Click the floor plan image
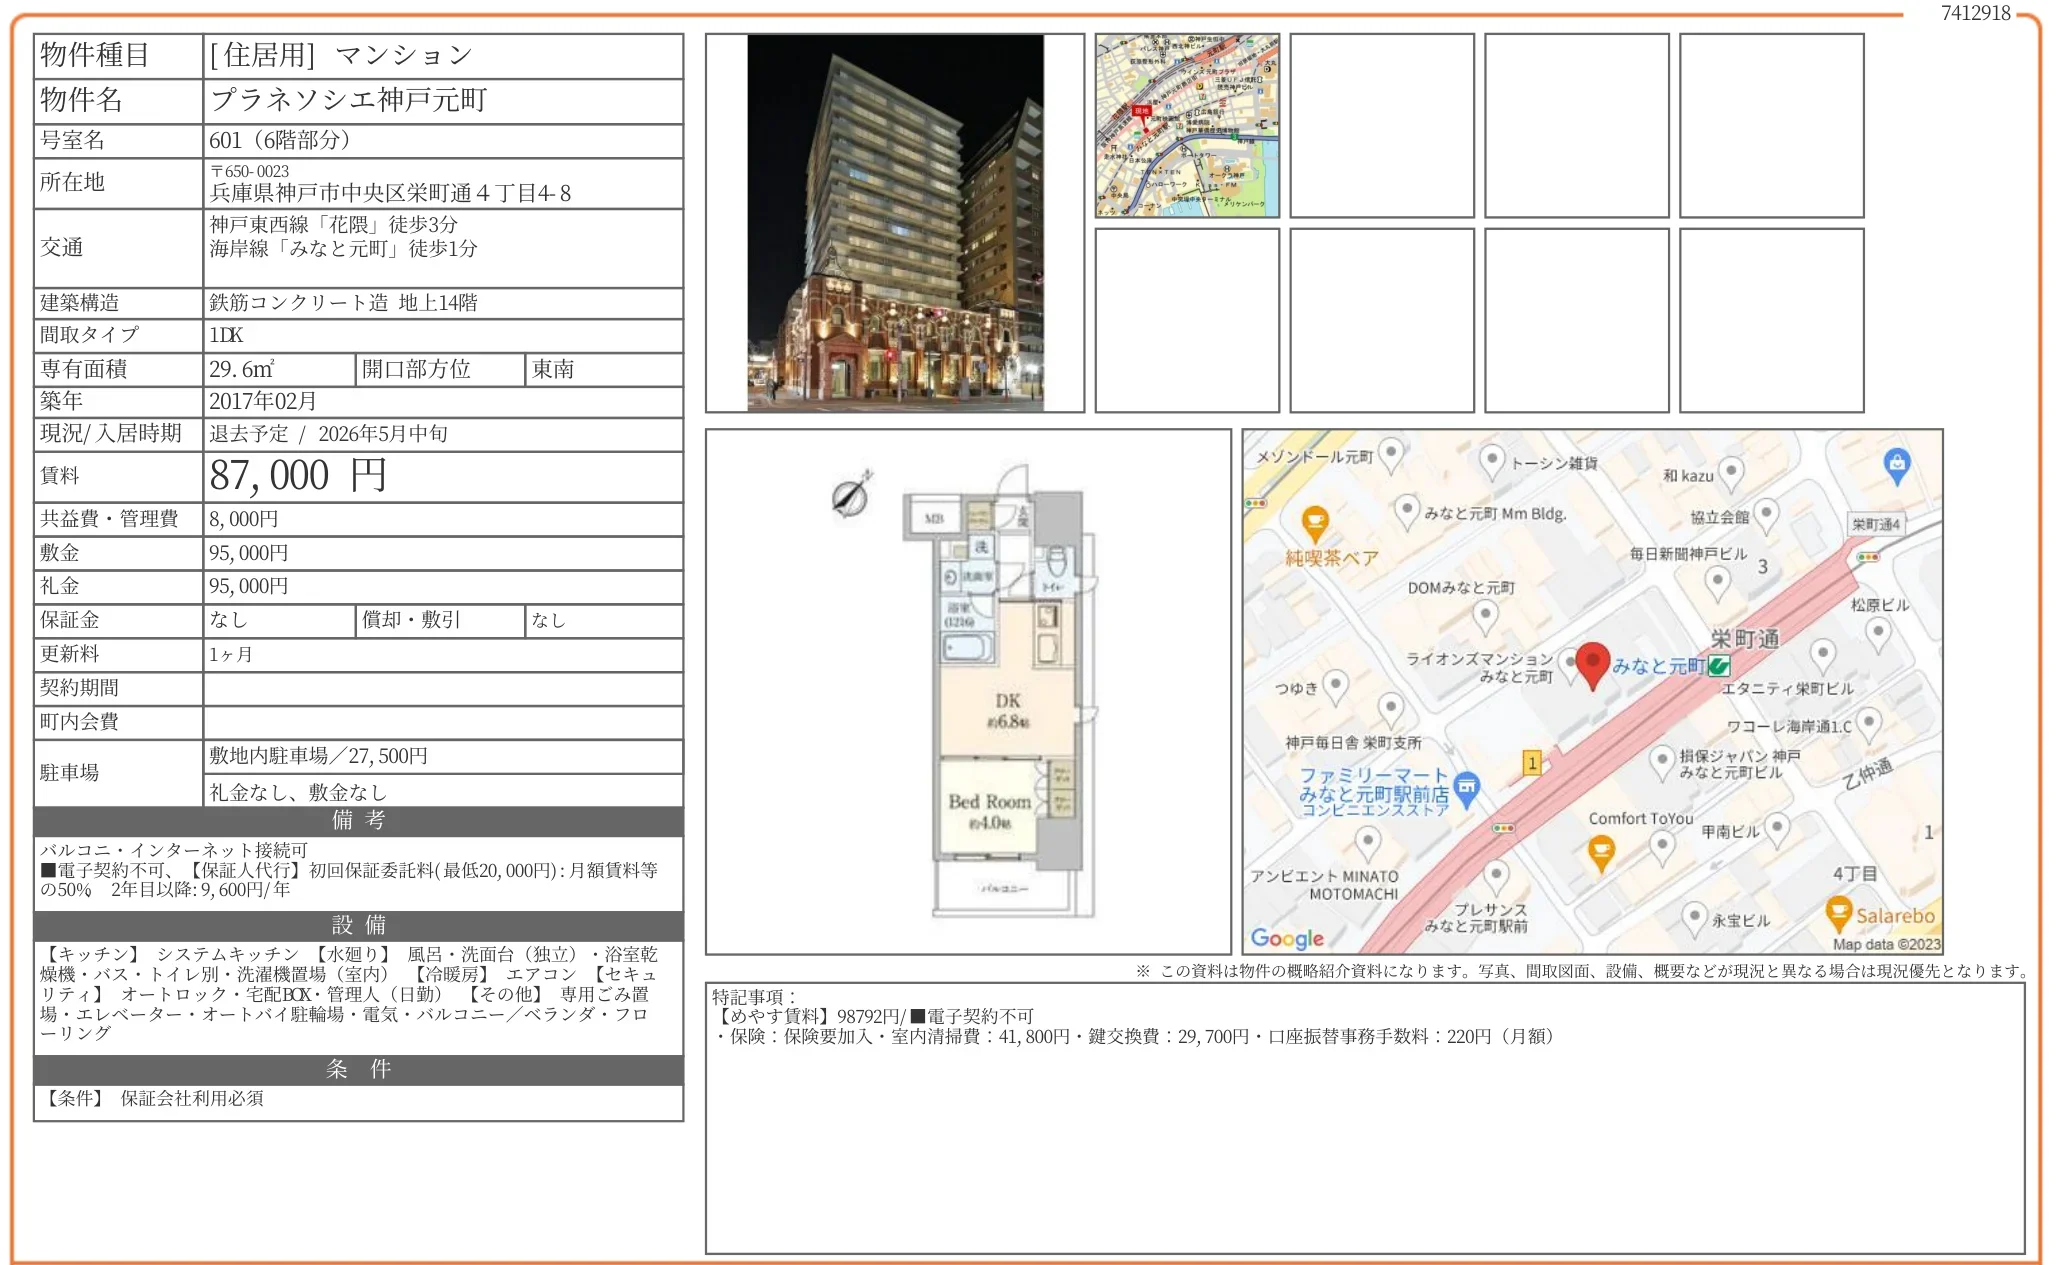 pyautogui.click(x=967, y=692)
